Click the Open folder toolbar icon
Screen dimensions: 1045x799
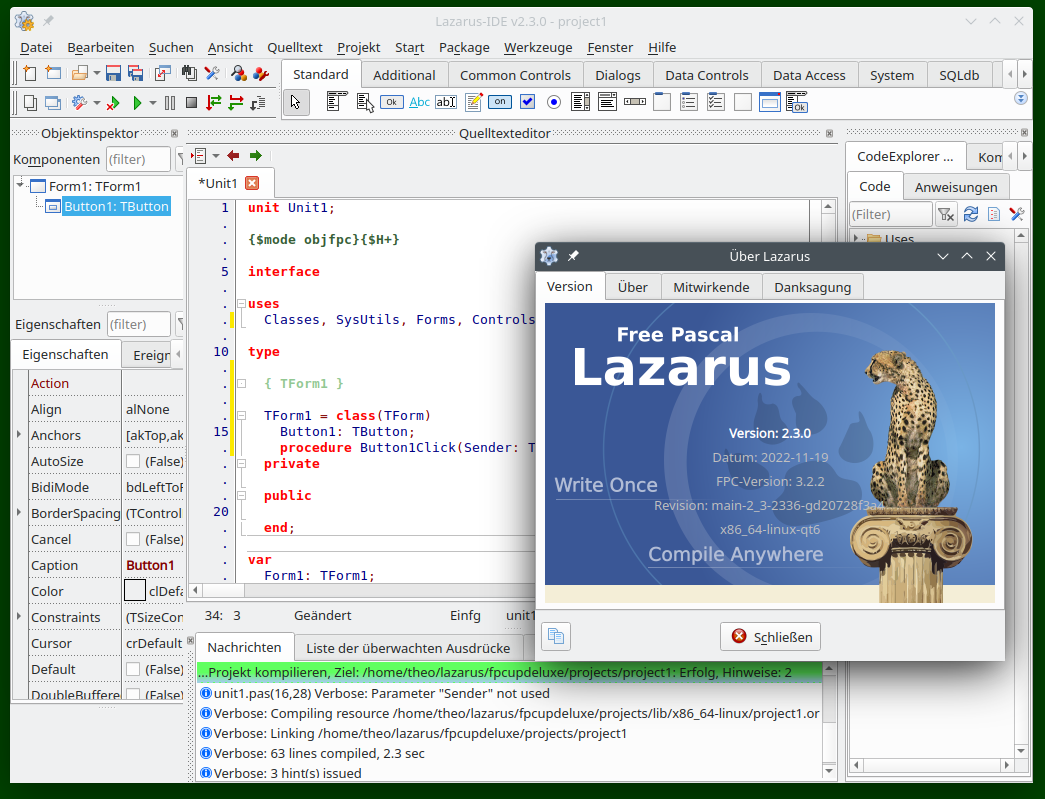tap(80, 73)
